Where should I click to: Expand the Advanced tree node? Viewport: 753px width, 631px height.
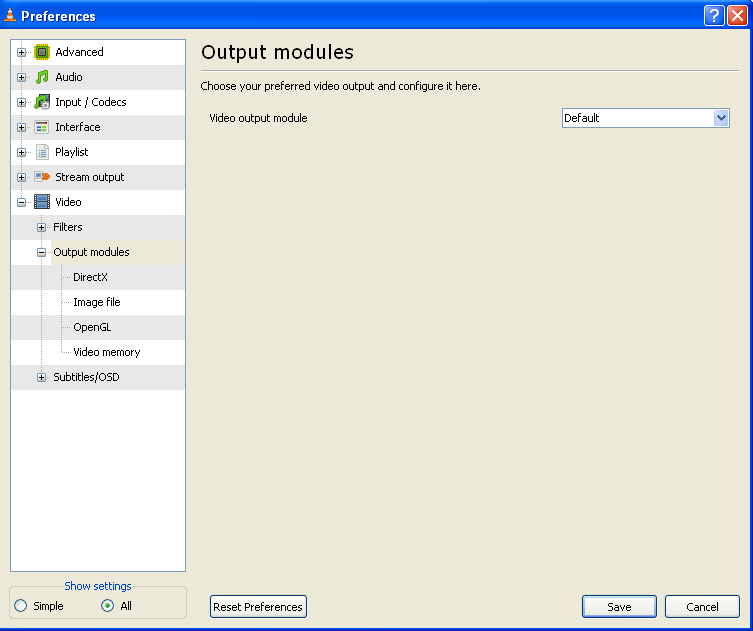21,52
